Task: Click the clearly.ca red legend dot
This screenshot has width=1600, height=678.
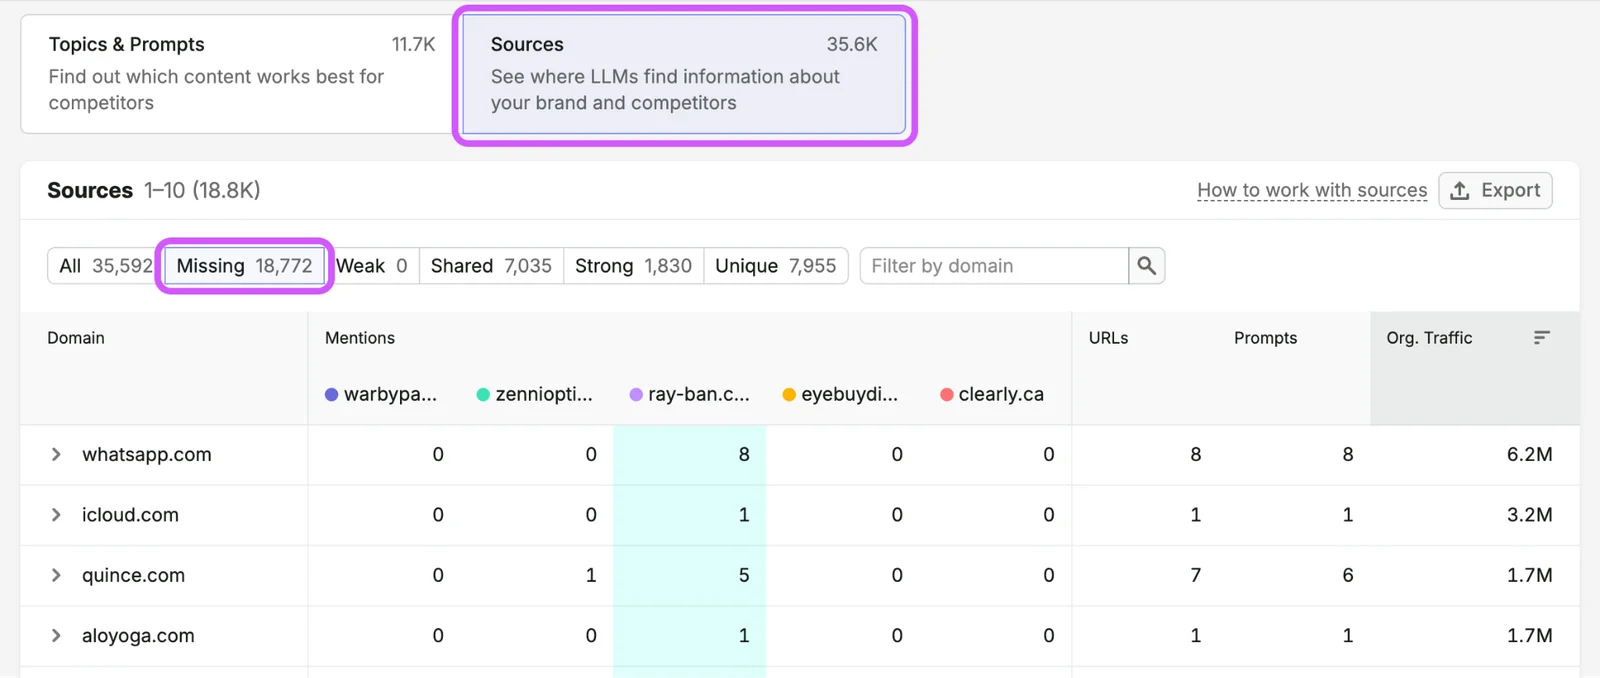Action: coord(947,395)
